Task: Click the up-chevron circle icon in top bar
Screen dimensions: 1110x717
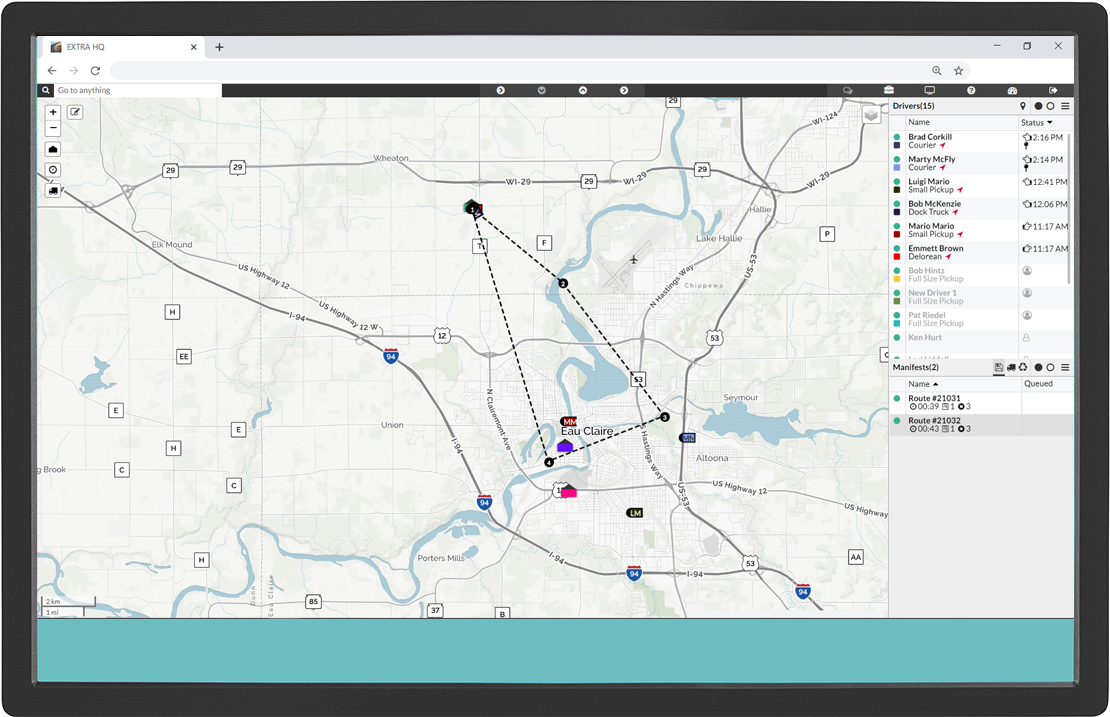Action: point(583,91)
